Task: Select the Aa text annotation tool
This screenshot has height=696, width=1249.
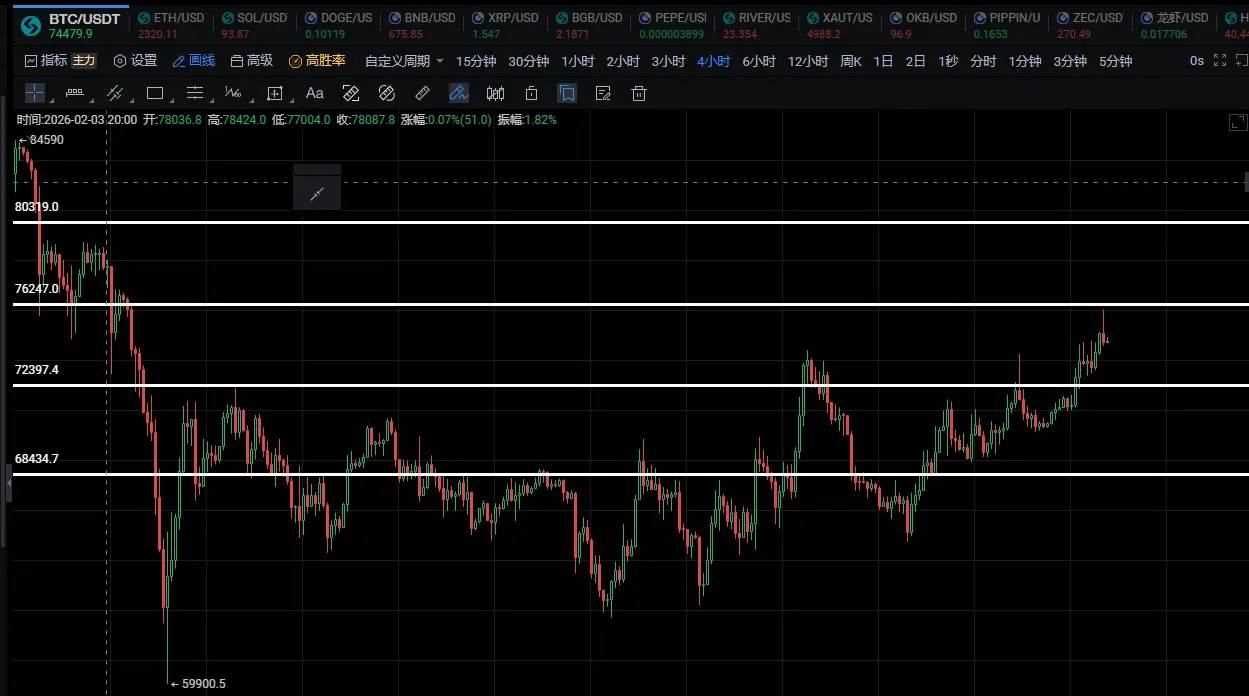Action: tap(314, 93)
